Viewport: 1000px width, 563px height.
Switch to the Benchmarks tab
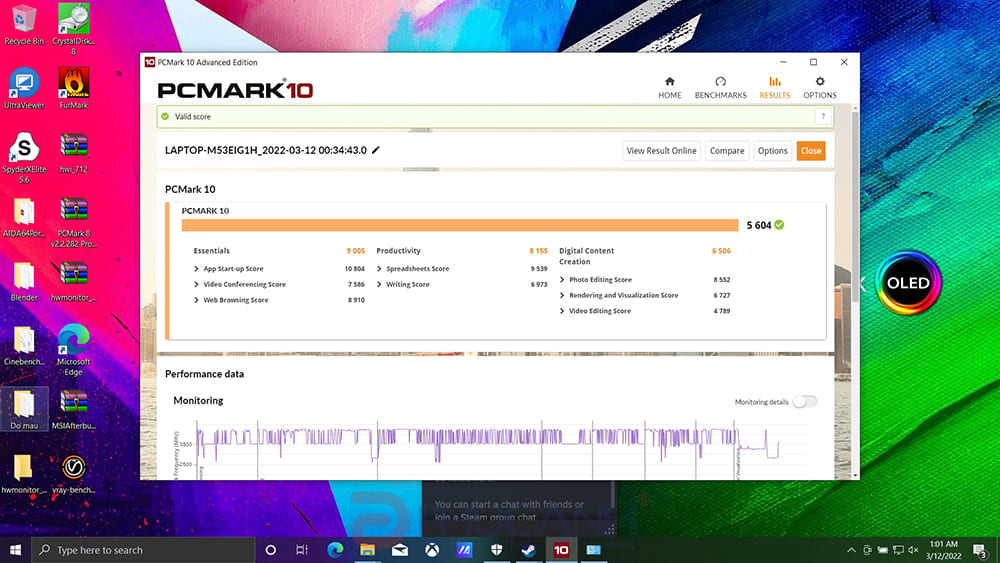721,87
